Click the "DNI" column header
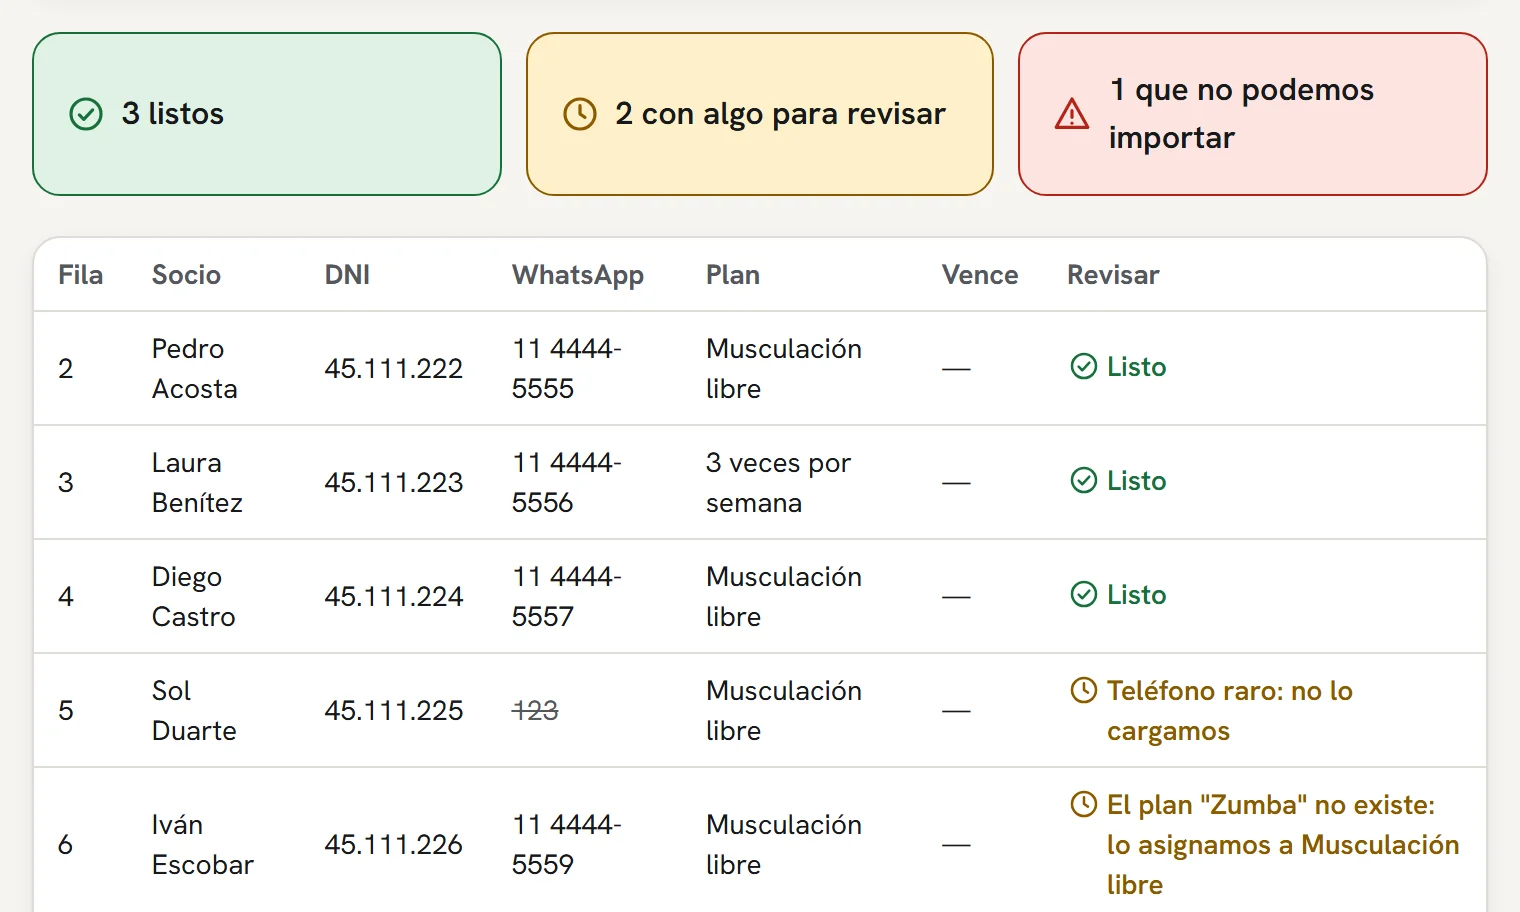The width and height of the screenshot is (1520, 912). click(x=347, y=275)
